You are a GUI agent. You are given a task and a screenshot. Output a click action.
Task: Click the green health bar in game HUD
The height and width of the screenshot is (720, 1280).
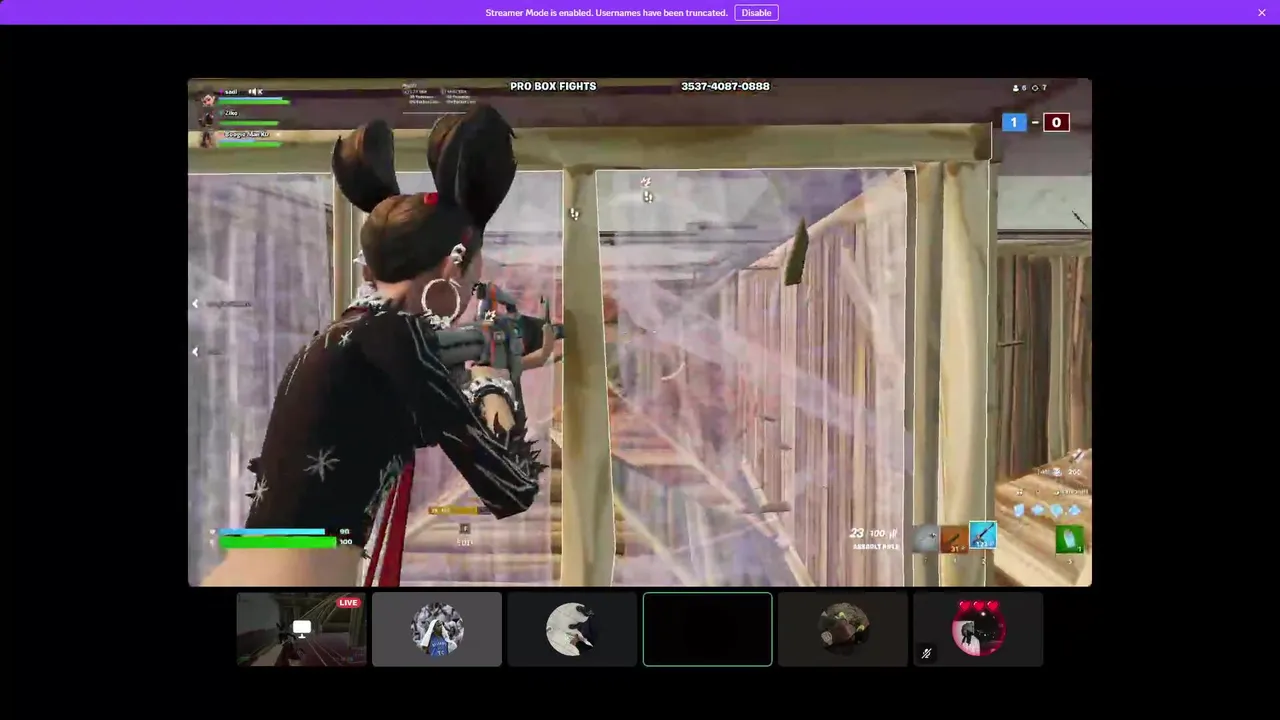(x=278, y=542)
